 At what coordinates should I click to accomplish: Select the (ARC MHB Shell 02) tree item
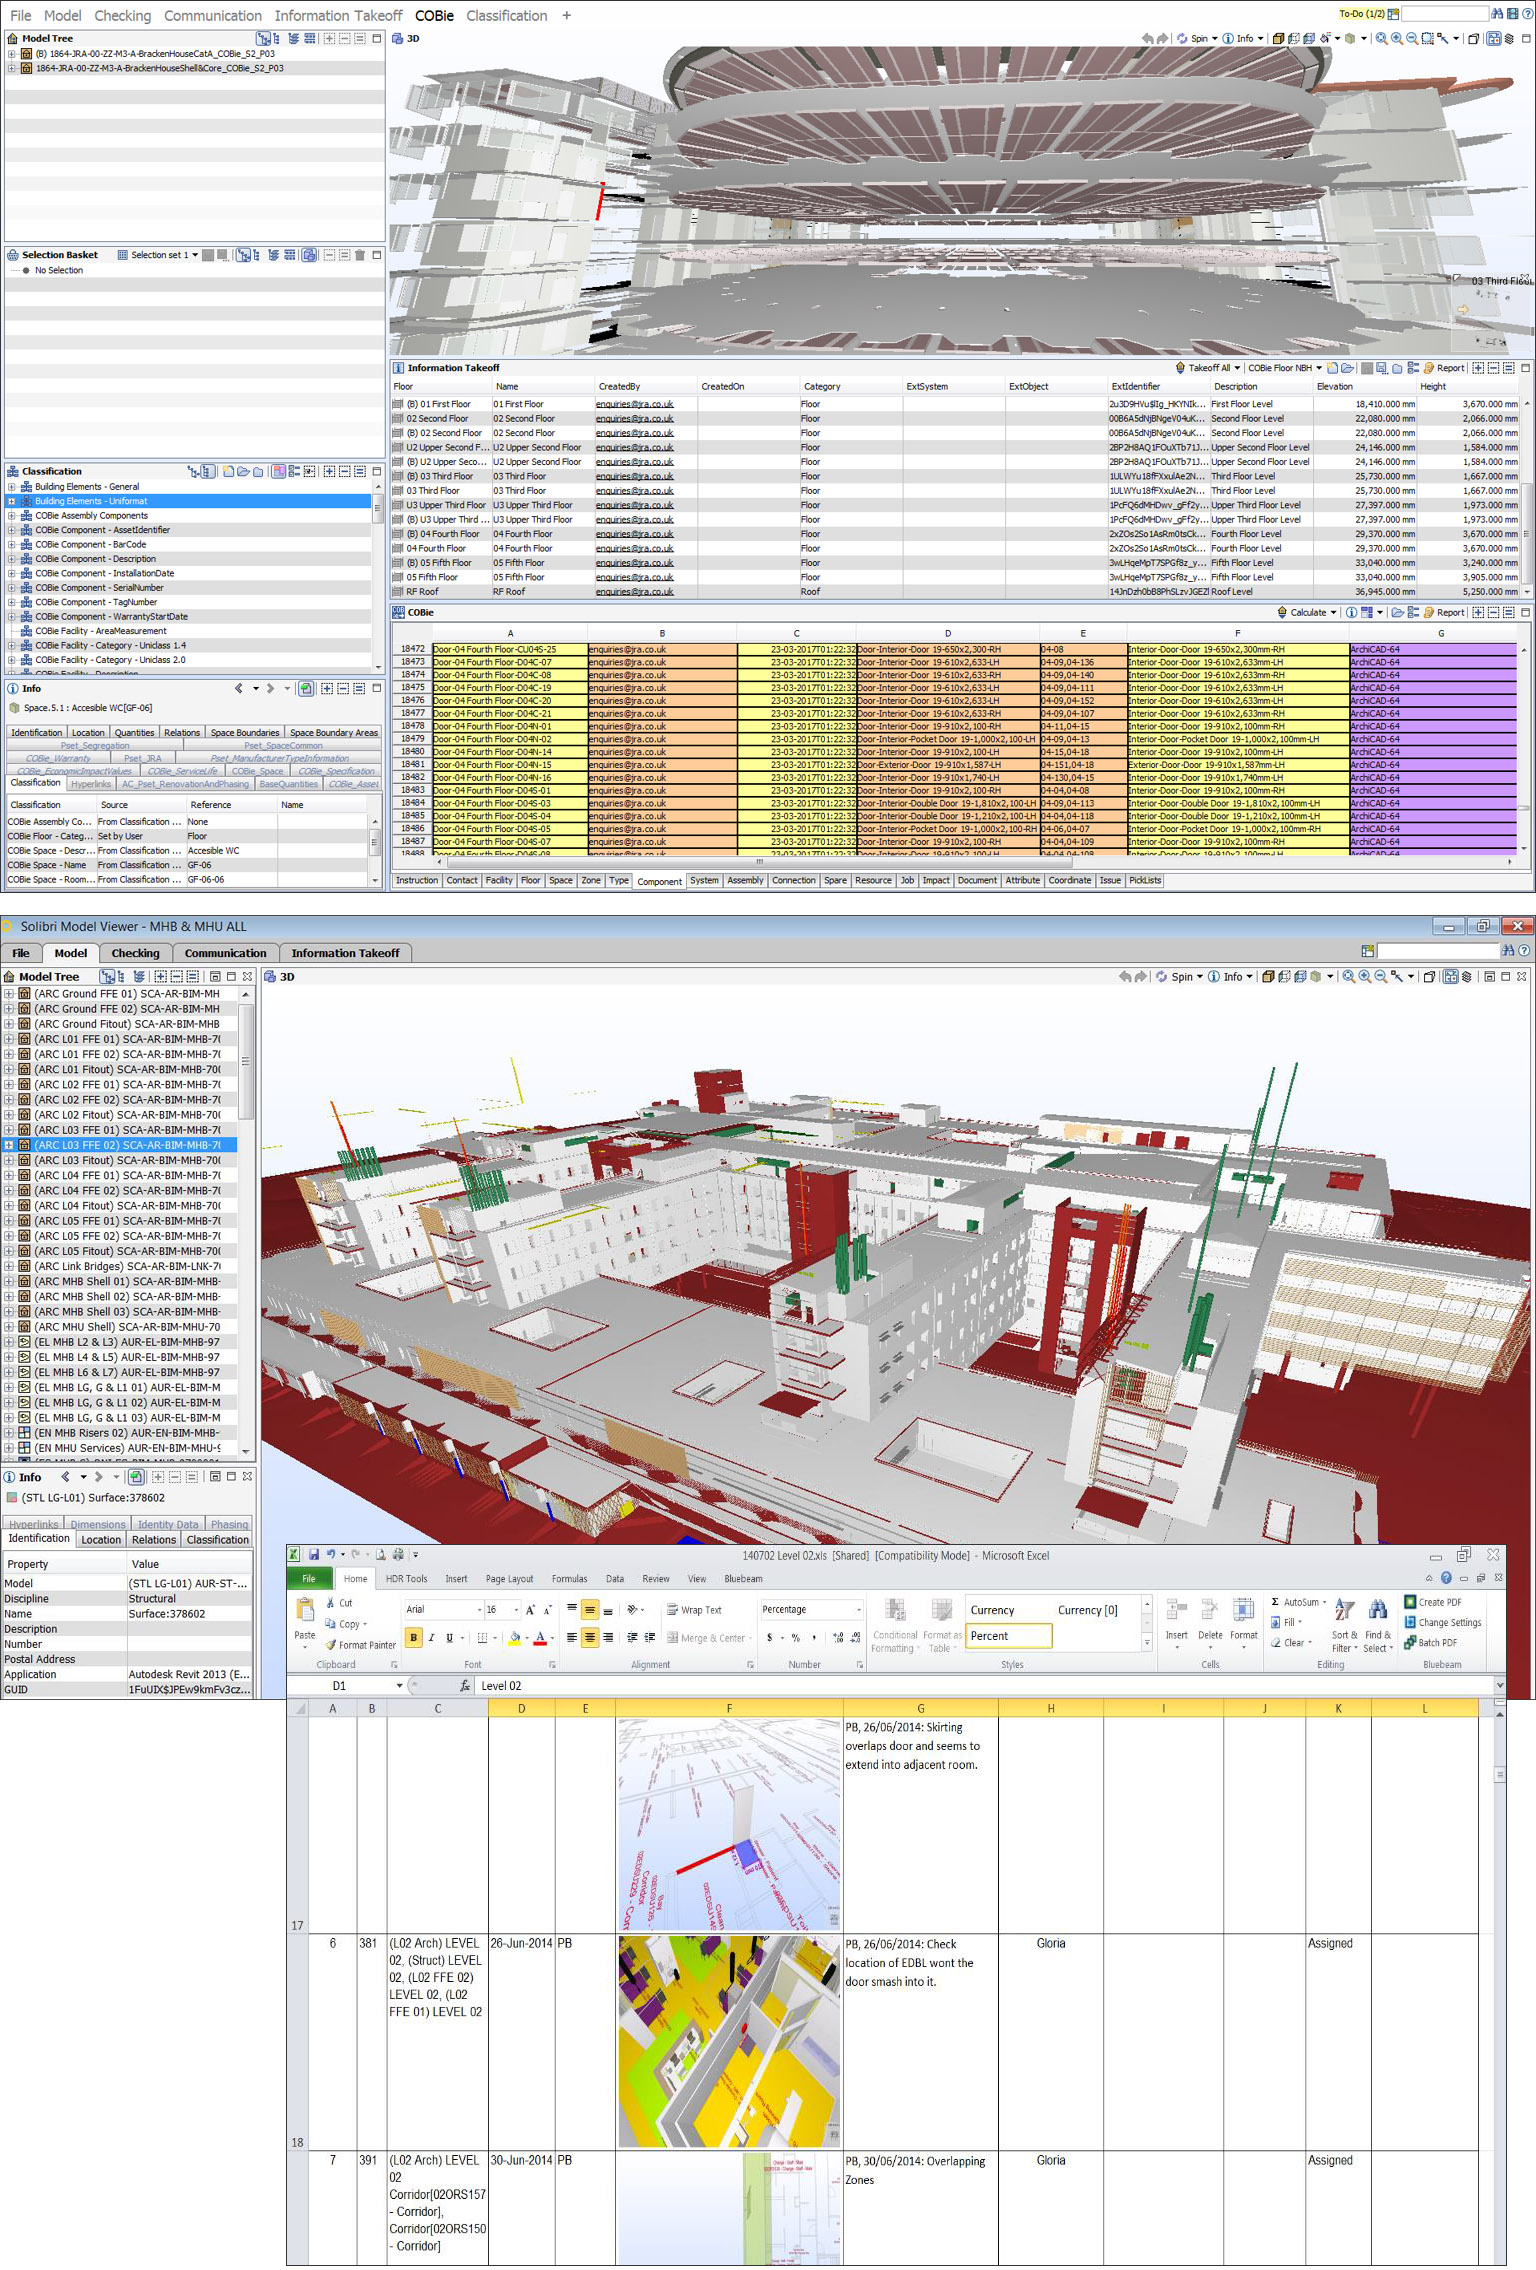127,1296
